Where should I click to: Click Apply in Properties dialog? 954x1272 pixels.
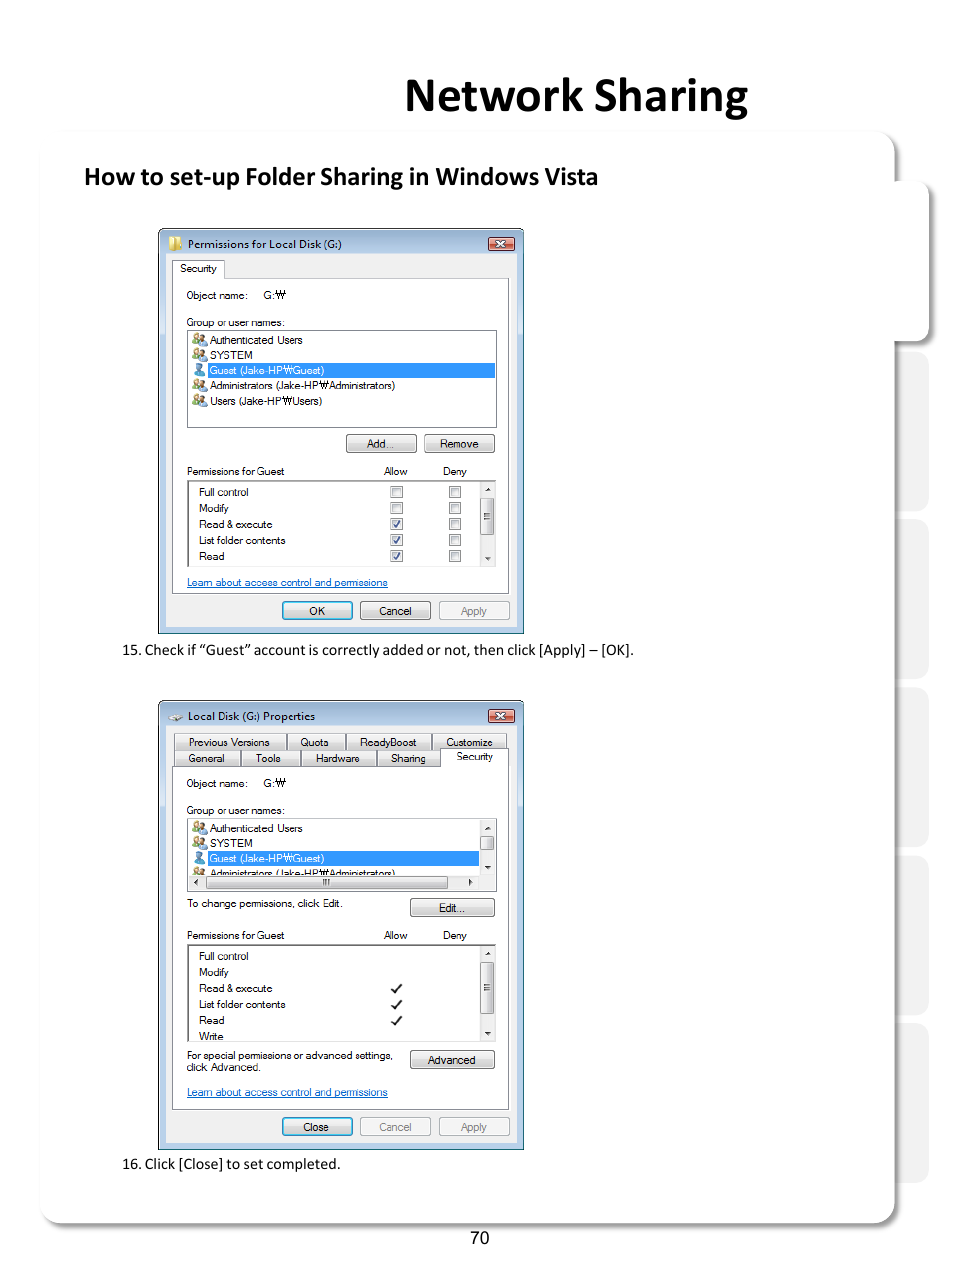[474, 1127]
